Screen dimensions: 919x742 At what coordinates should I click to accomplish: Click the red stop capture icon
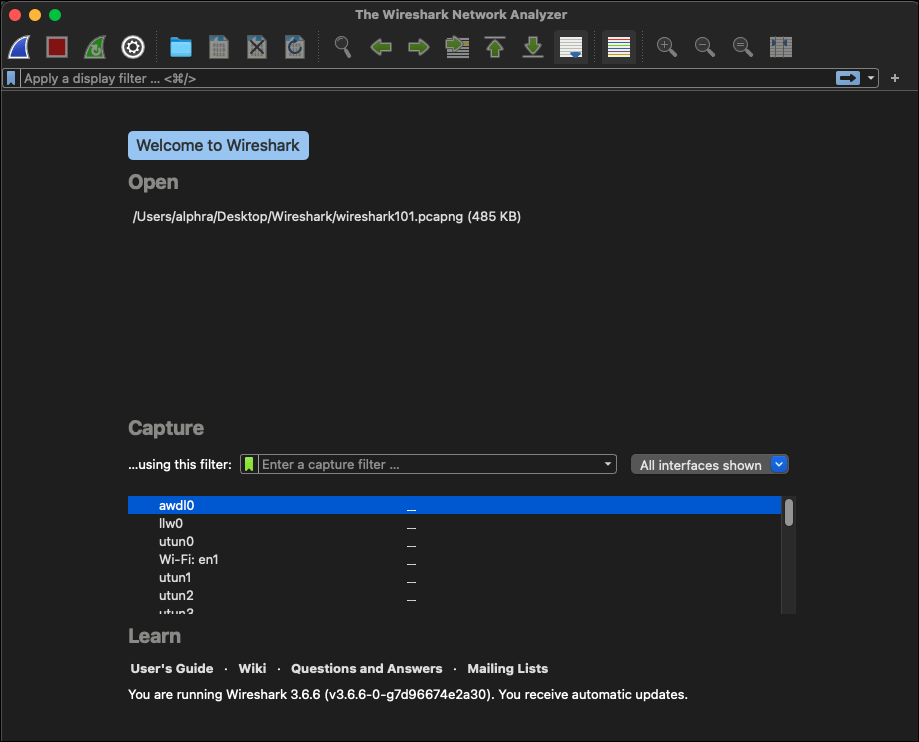[56, 47]
